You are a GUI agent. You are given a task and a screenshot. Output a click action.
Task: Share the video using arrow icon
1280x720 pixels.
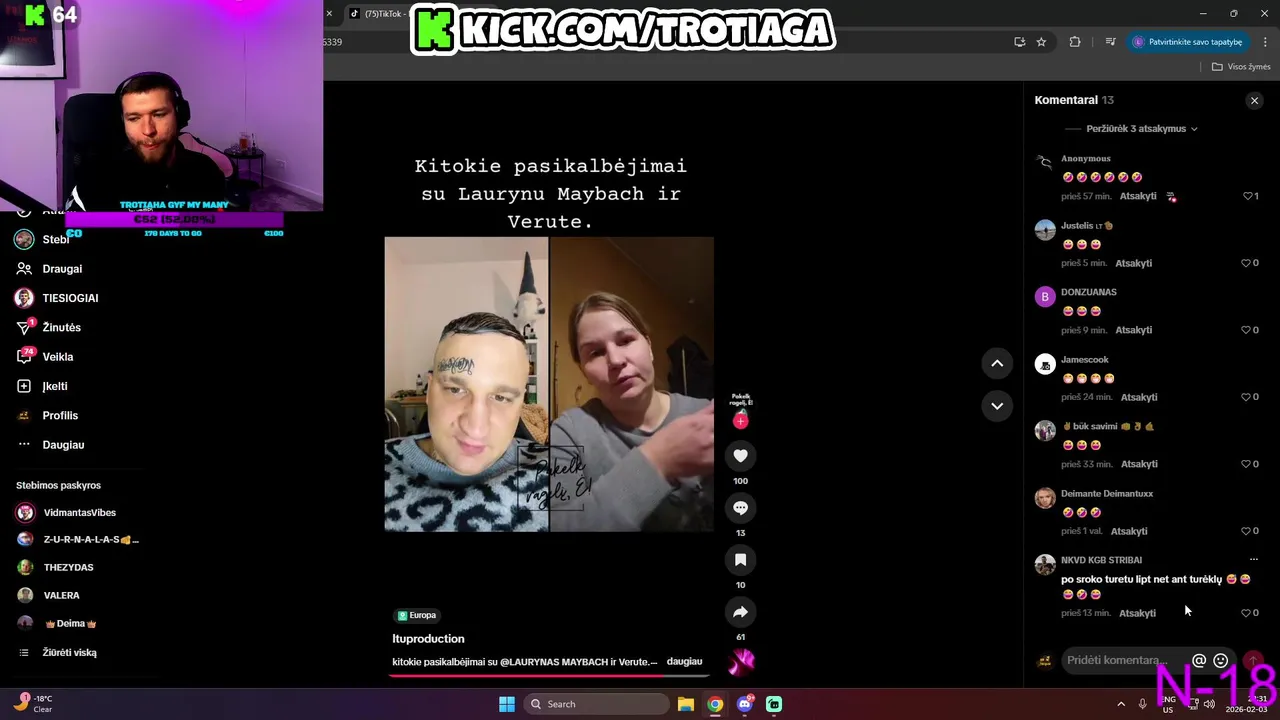tap(740, 612)
